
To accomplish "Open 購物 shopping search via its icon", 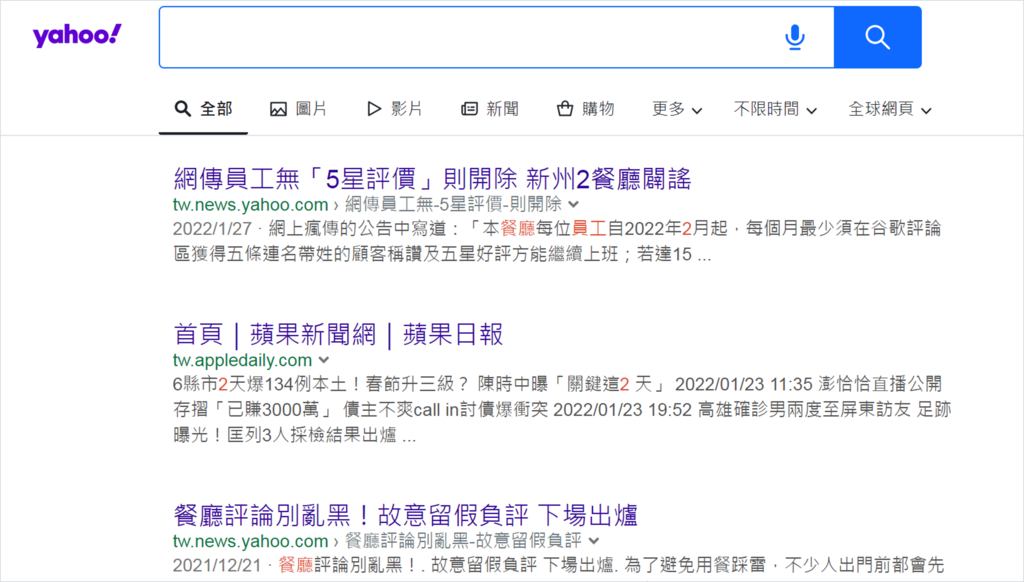I will [560, 108].
